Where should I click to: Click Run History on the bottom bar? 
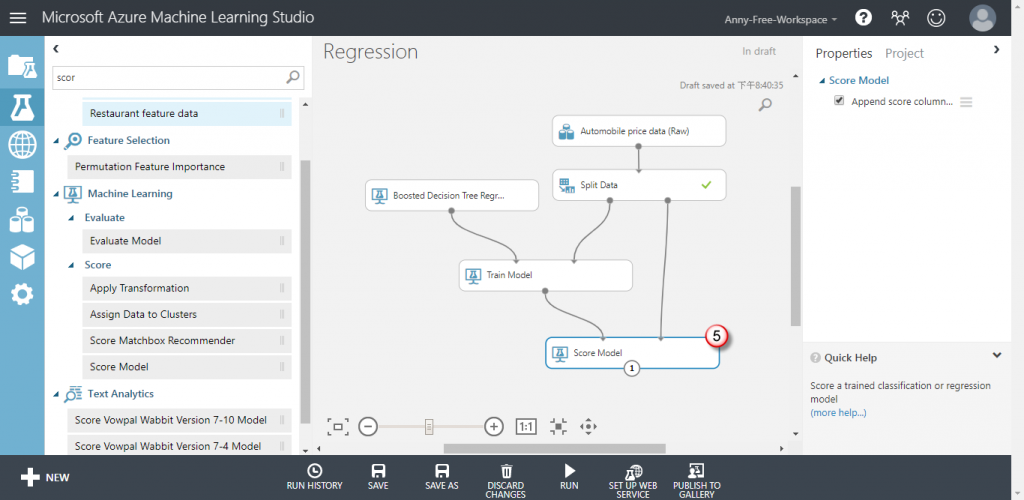click(314, 477)
